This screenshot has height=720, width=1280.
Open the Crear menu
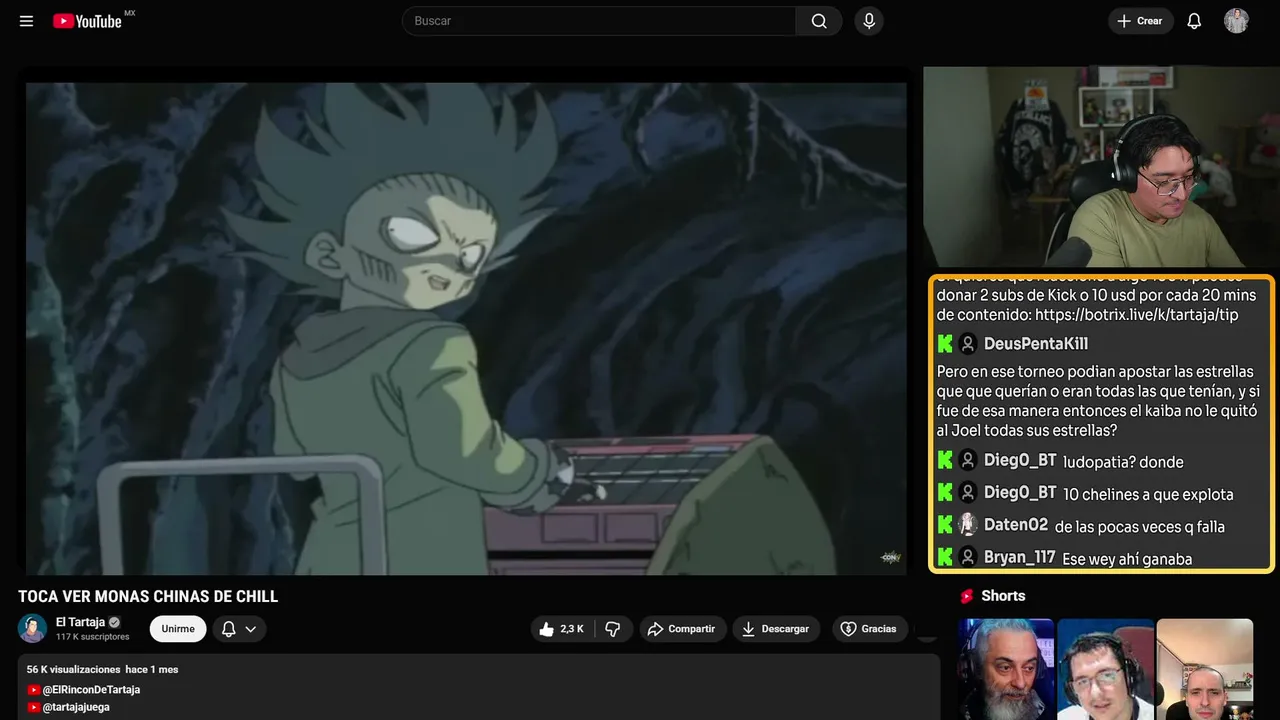pyautogui.click(x=1140, y=21)
